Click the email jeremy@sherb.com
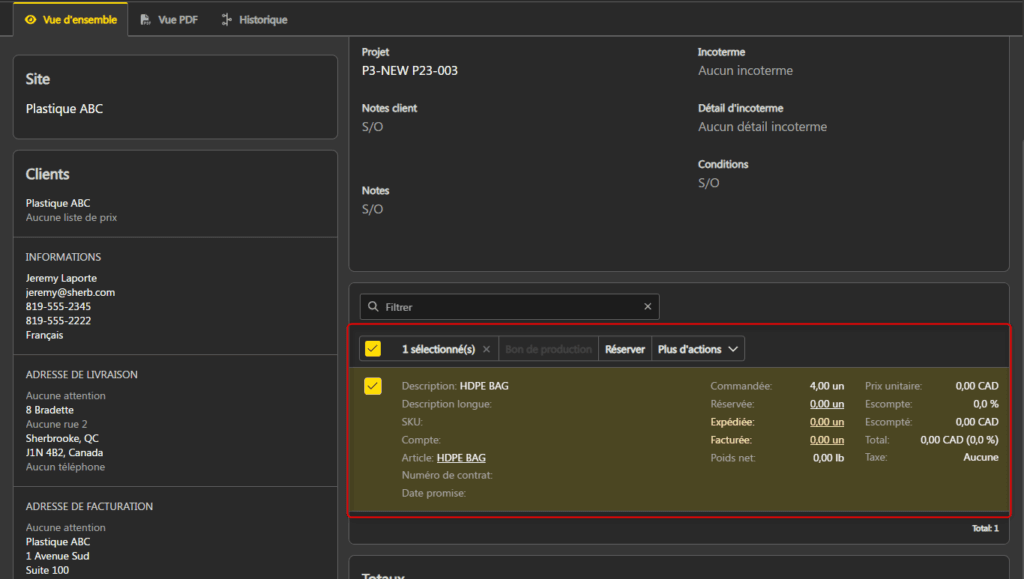 pyautogui.click(x=70, y=292)
